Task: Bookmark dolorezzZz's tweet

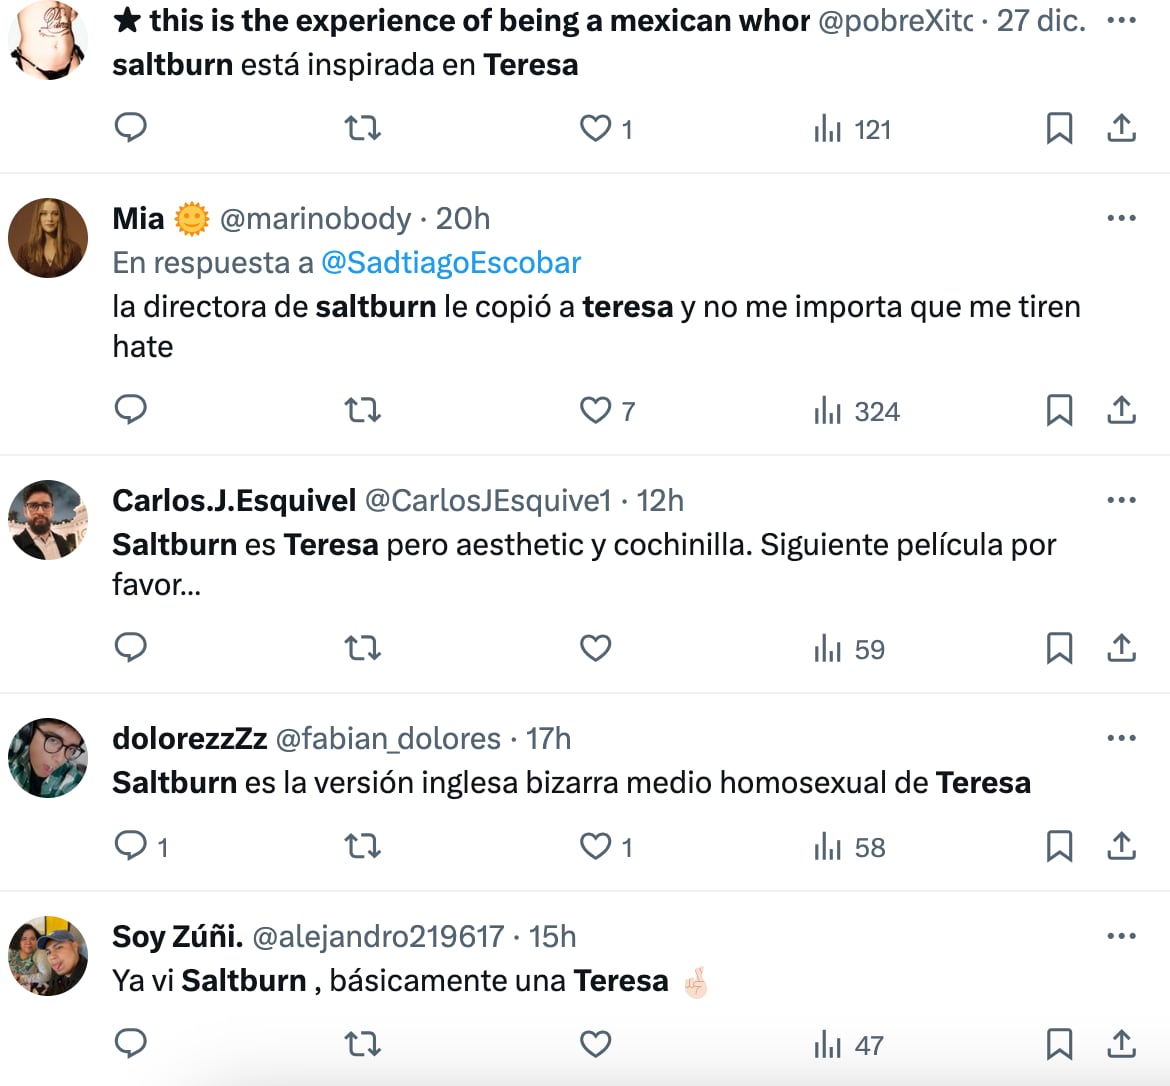Action: (x=1060, y=846)
